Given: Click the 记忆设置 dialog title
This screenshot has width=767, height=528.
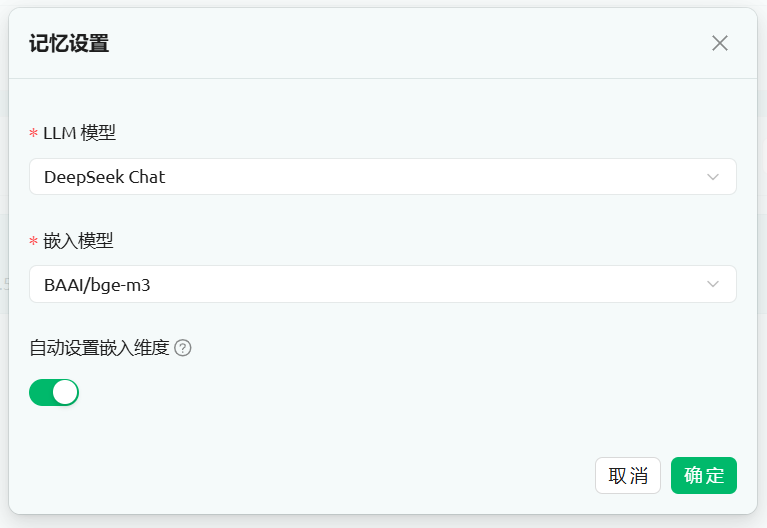Looking at the screenshot, I should [69, 43].
